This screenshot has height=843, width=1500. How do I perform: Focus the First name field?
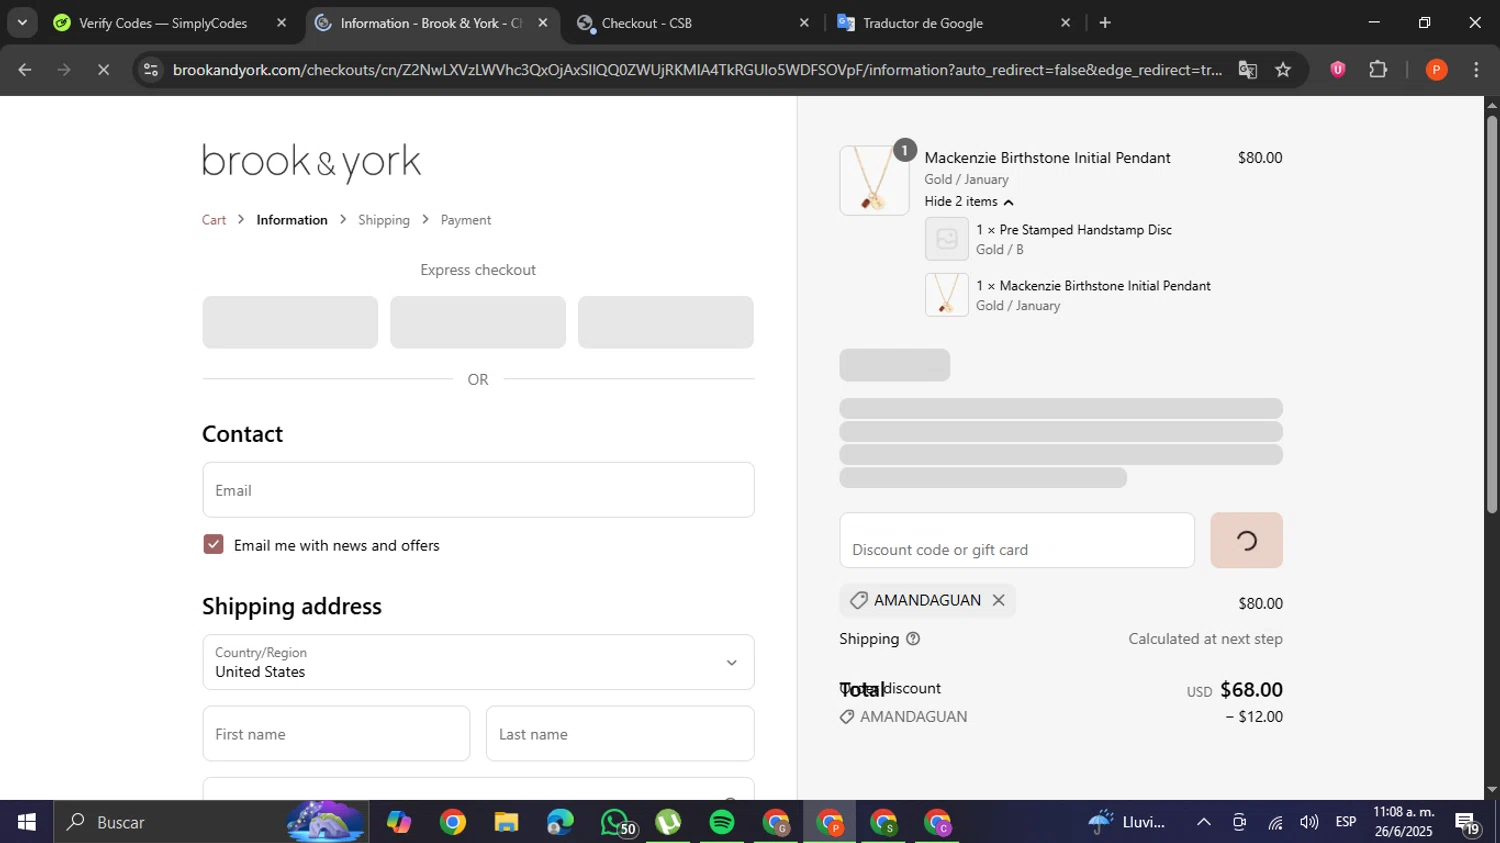[336, 734]
